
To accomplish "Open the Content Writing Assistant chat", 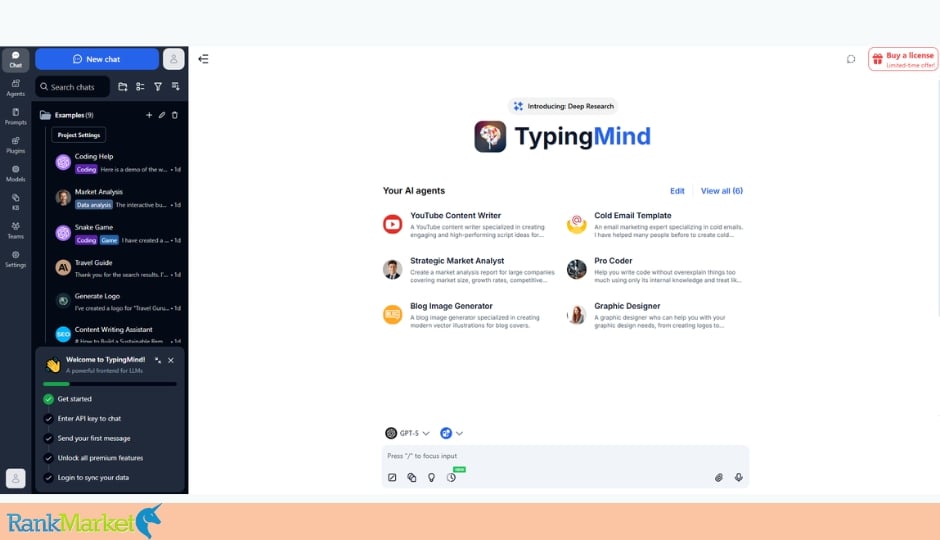I will pyautogui.click(x=118, y=334).
